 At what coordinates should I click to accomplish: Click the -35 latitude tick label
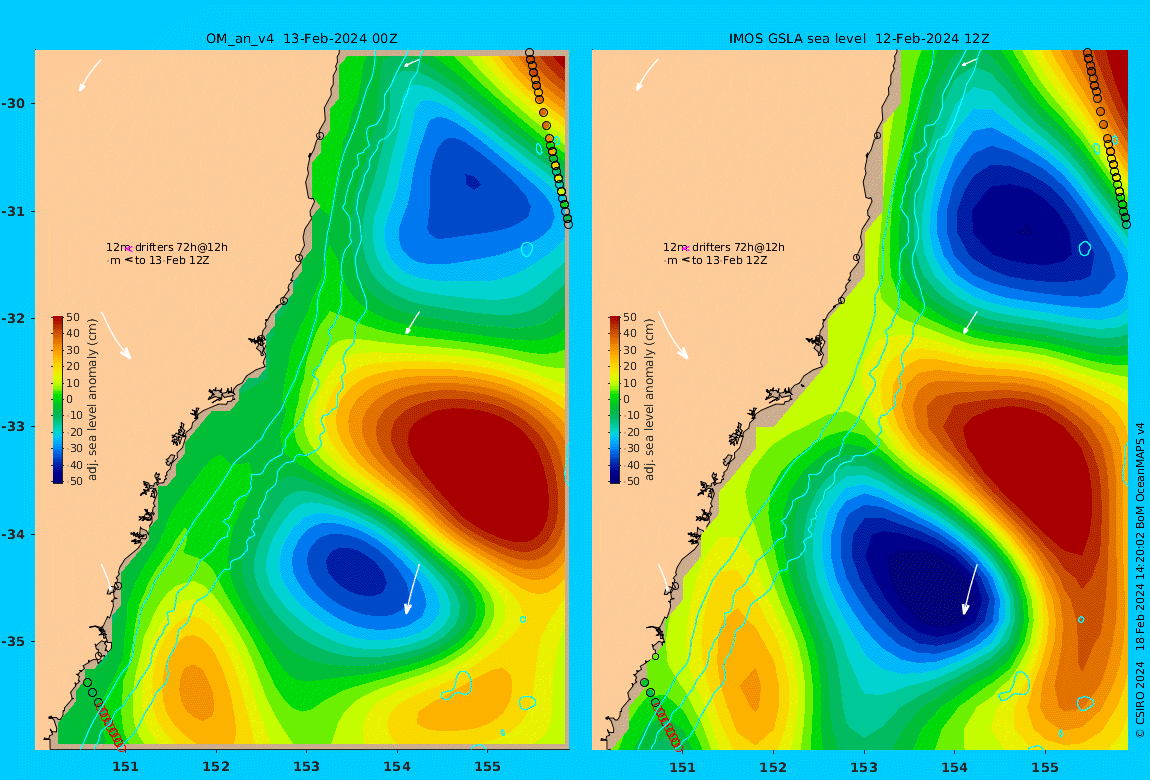click(x=13, y=641)
